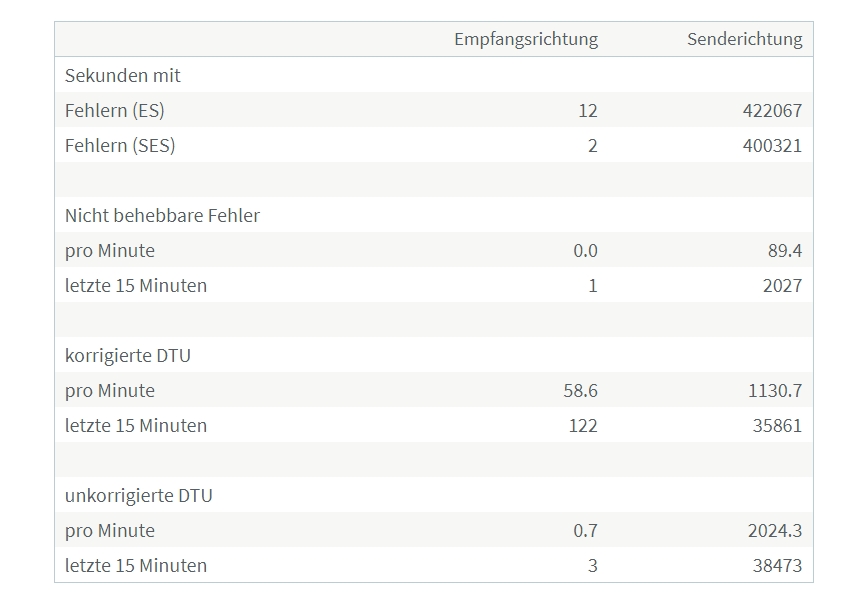Click the Fehlern (ES) row label
Viewport: 861px width, 607px height.
coord(114,110)
